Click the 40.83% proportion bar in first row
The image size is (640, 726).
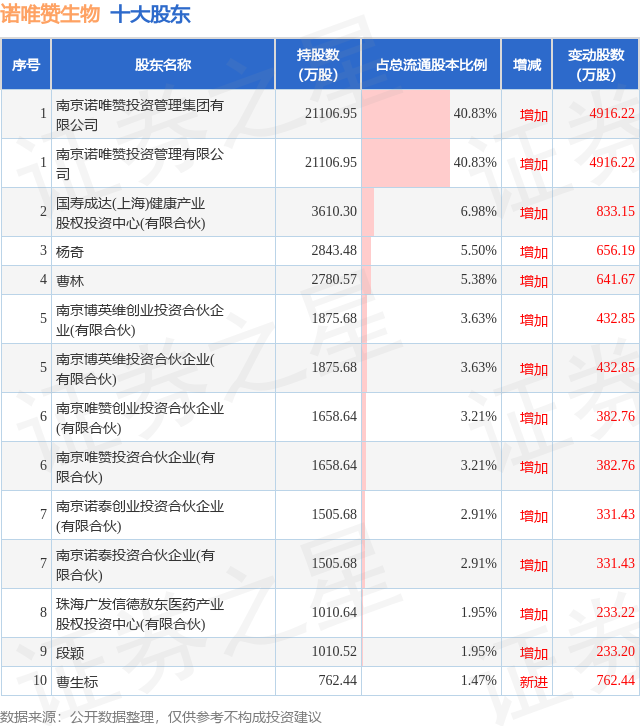tap(406, 114)
